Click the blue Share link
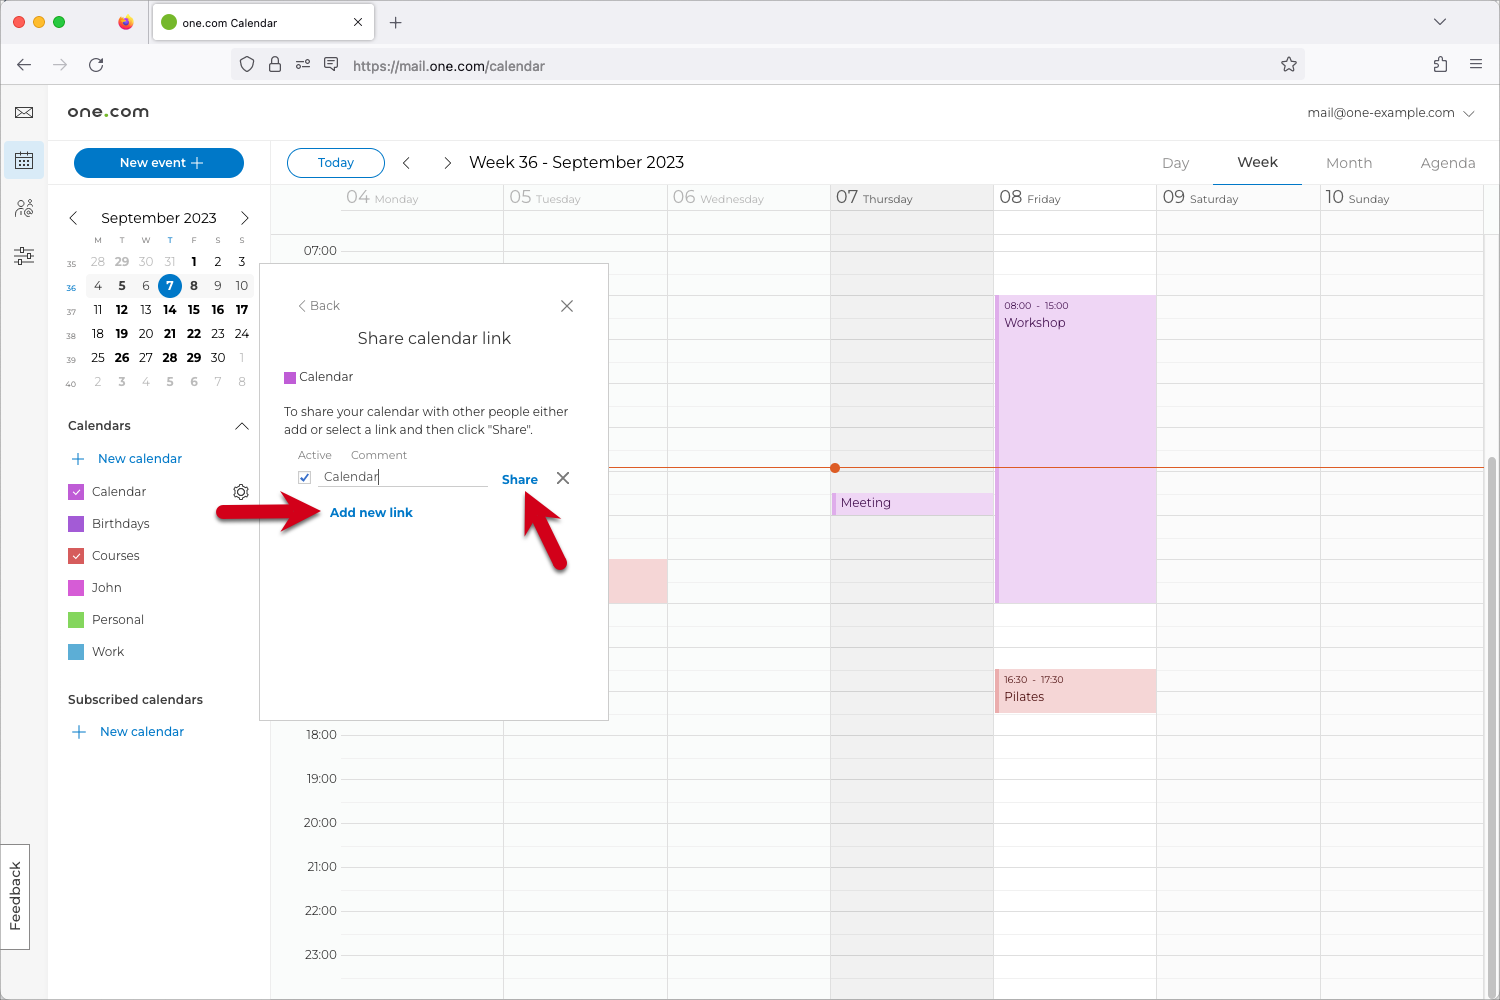This screenshot has height=1000, width=1500. pos(519,480)
